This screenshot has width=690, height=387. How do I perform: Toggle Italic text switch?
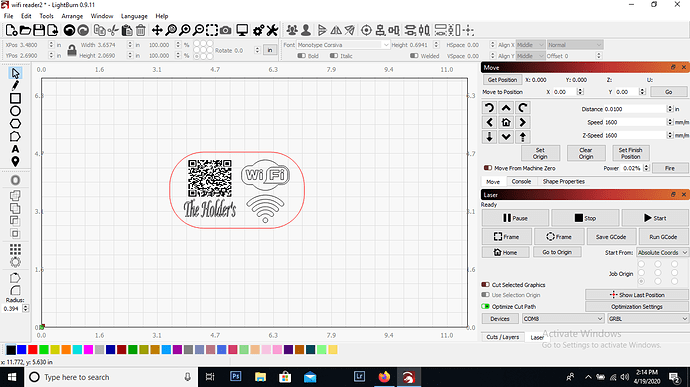pyautogui.click(x=334, y=56)
